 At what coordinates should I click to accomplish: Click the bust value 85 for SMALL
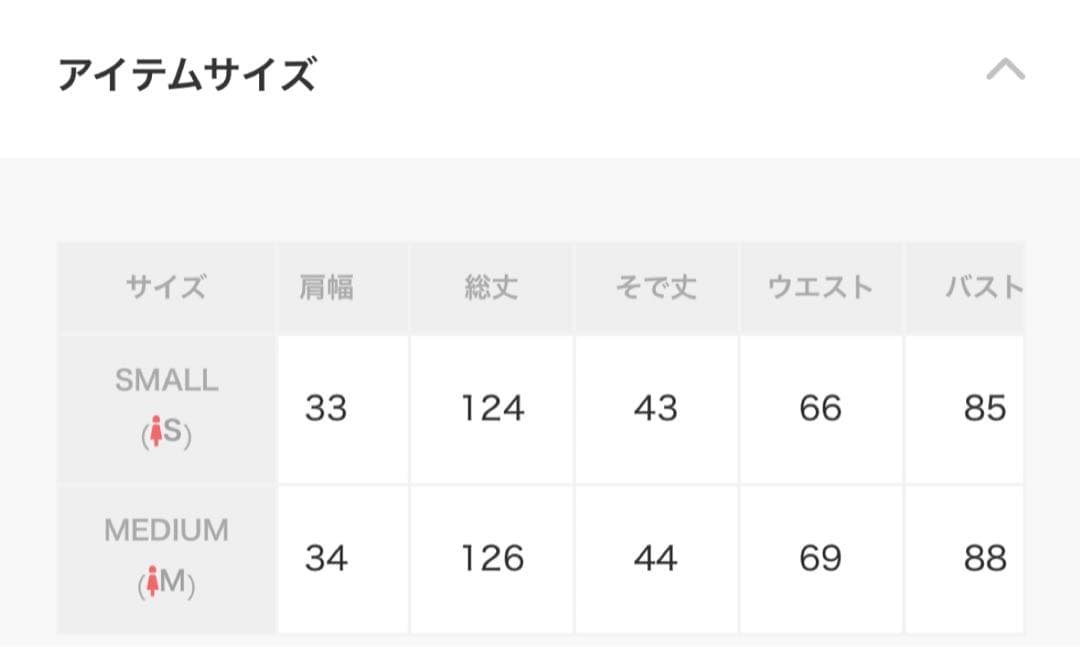(984, 408)
